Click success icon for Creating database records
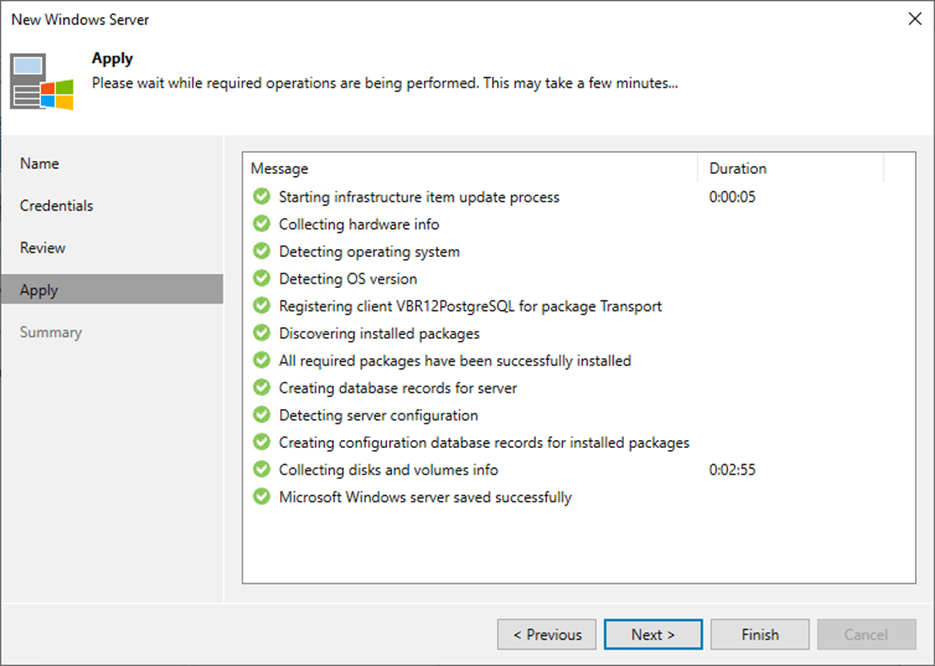This screenshot has height=666, width=935. pyautogui.click(x=262, y=388)
